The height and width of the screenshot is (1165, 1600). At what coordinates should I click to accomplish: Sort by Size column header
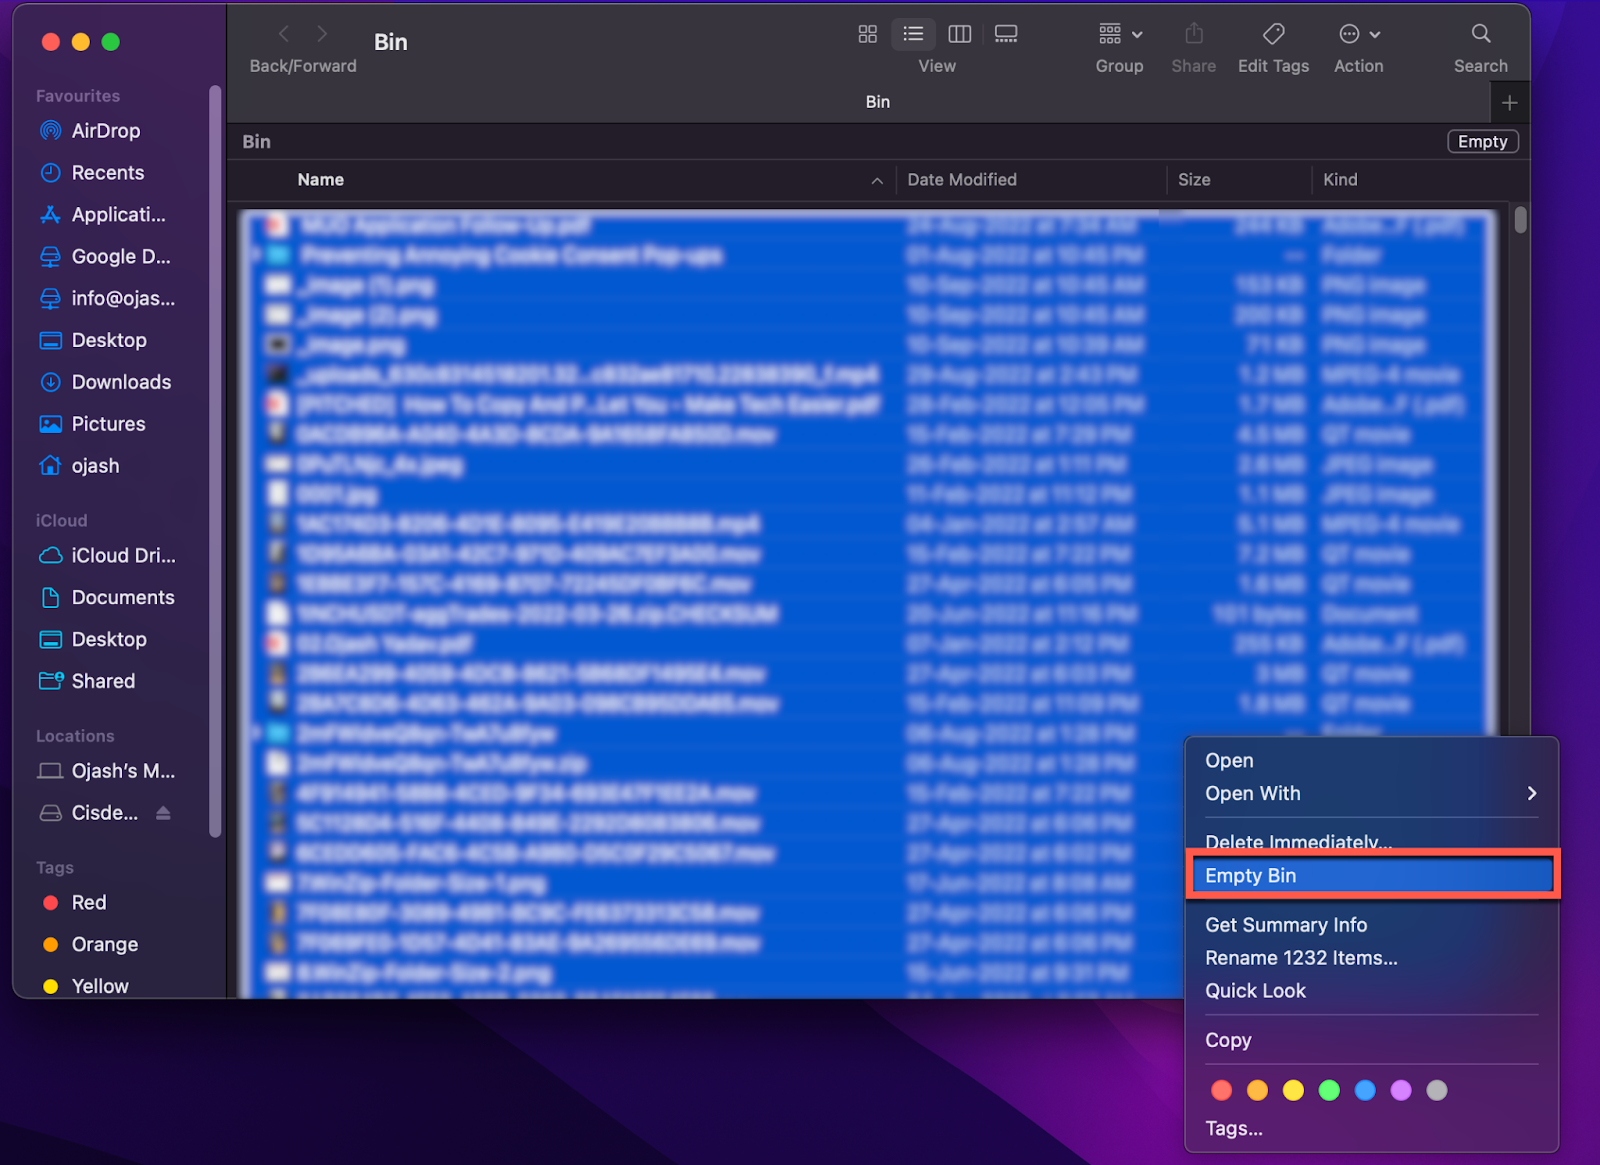click(x=1194, y=180)
